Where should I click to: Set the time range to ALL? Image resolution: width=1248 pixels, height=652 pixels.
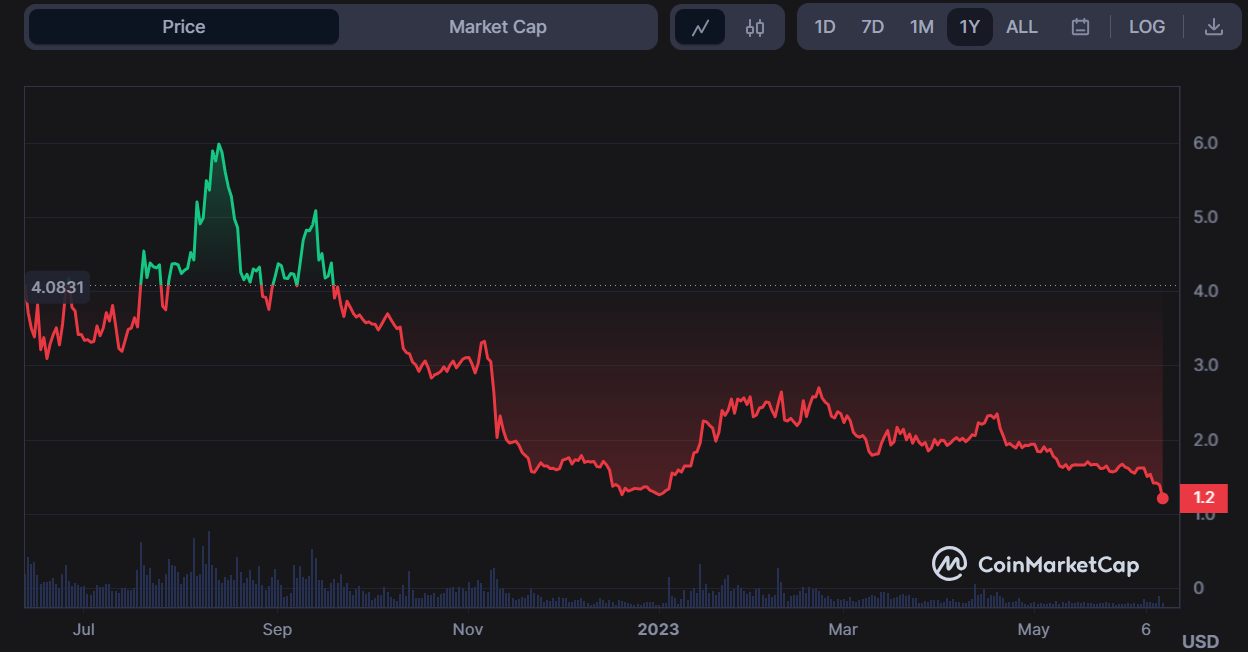point(1022,27)
